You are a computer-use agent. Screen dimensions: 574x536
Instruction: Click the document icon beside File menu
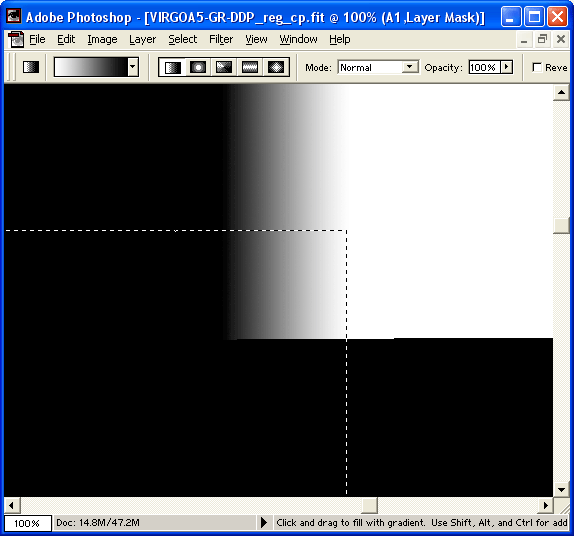pos(16,39)
